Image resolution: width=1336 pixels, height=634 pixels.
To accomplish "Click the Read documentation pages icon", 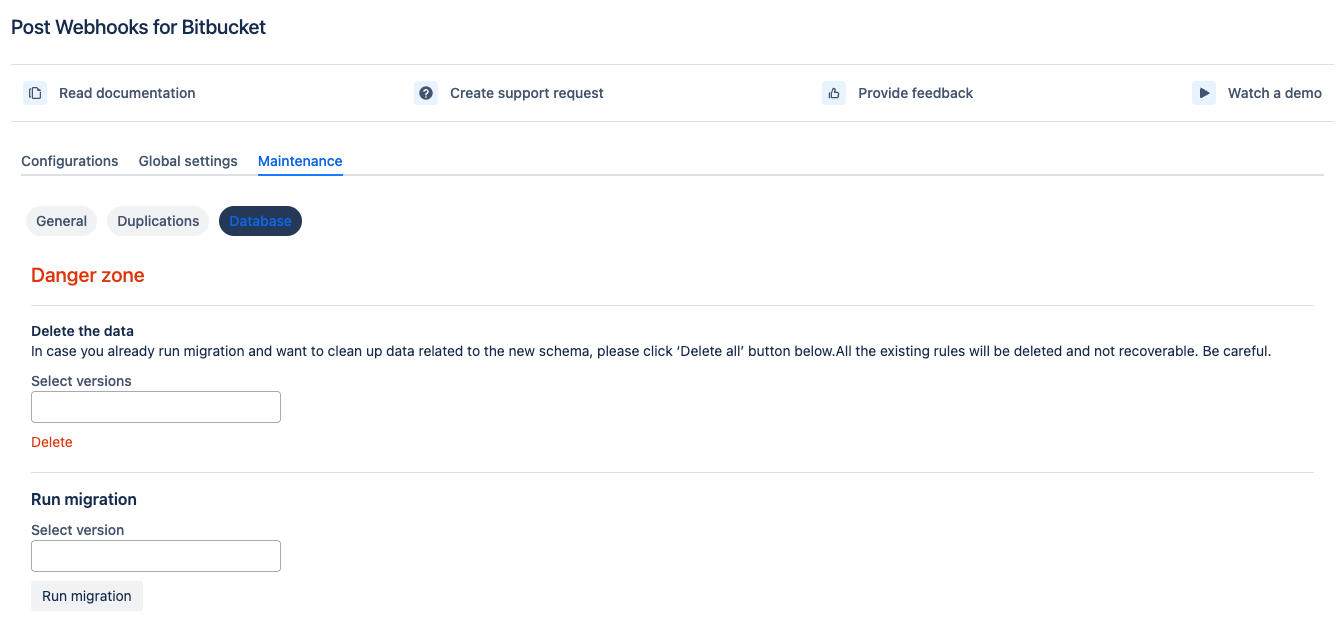I will tap(35, 93).
